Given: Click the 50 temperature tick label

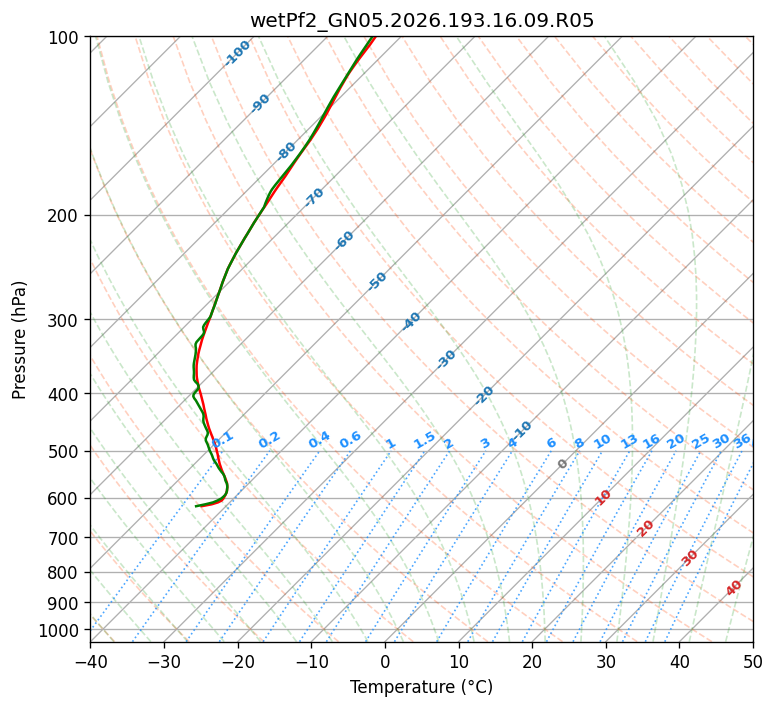Looking at the screenshot, I should tap(753, 662).
